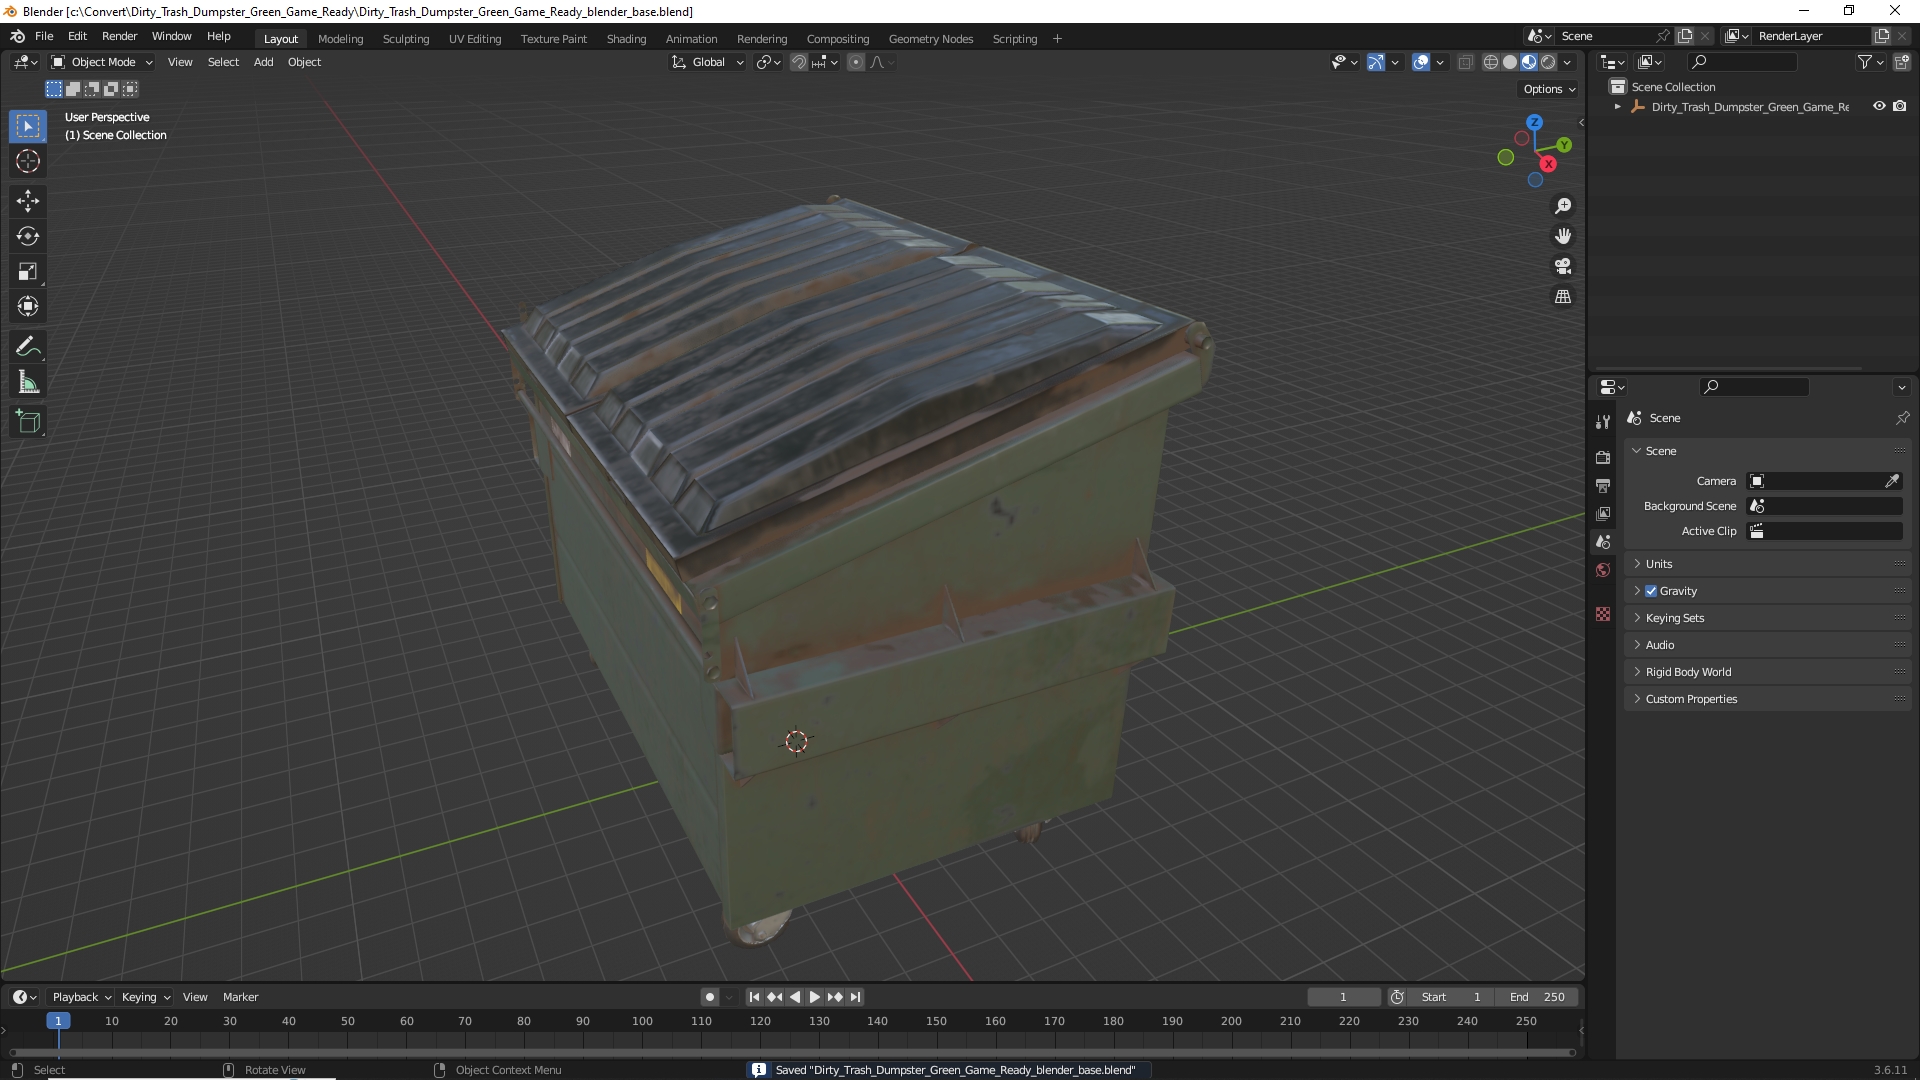Image resolution: width=1920 pixels, height=1080 pixels.
Task: Open the File menu
Action: pyautogui.click(x=44, y=36)
